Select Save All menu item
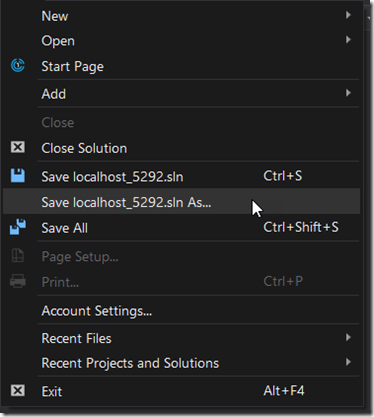 tap(182, 228)
